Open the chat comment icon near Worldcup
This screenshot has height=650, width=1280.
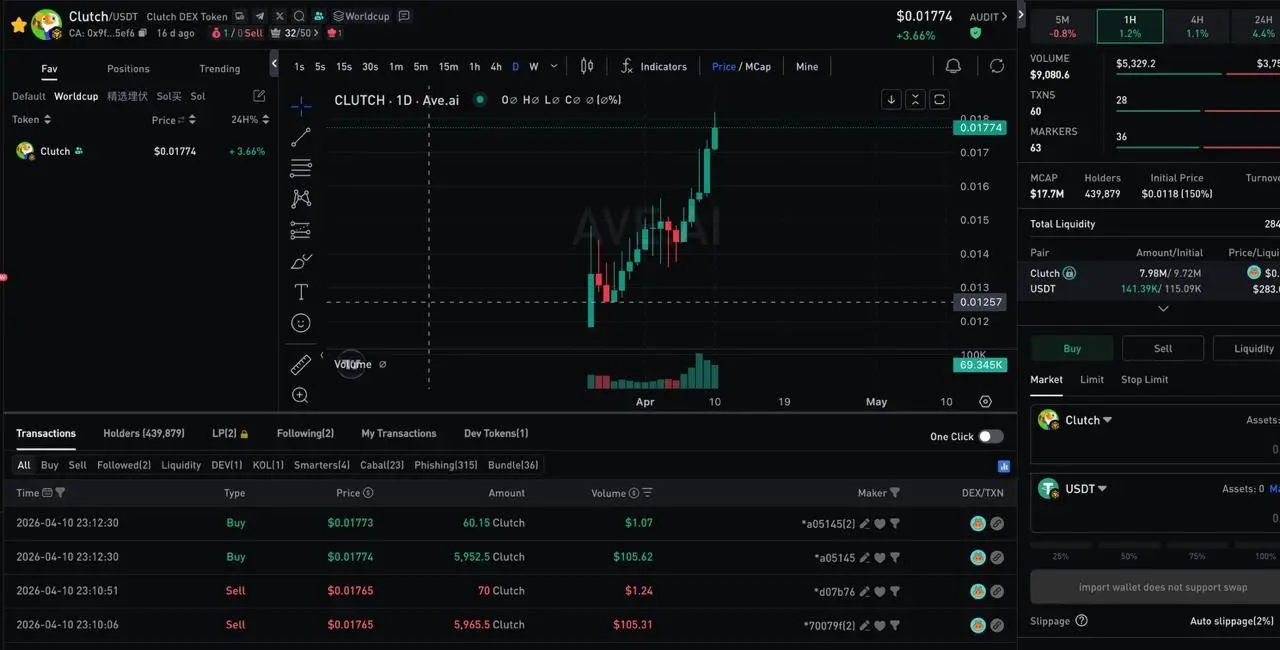pos(404,16)
